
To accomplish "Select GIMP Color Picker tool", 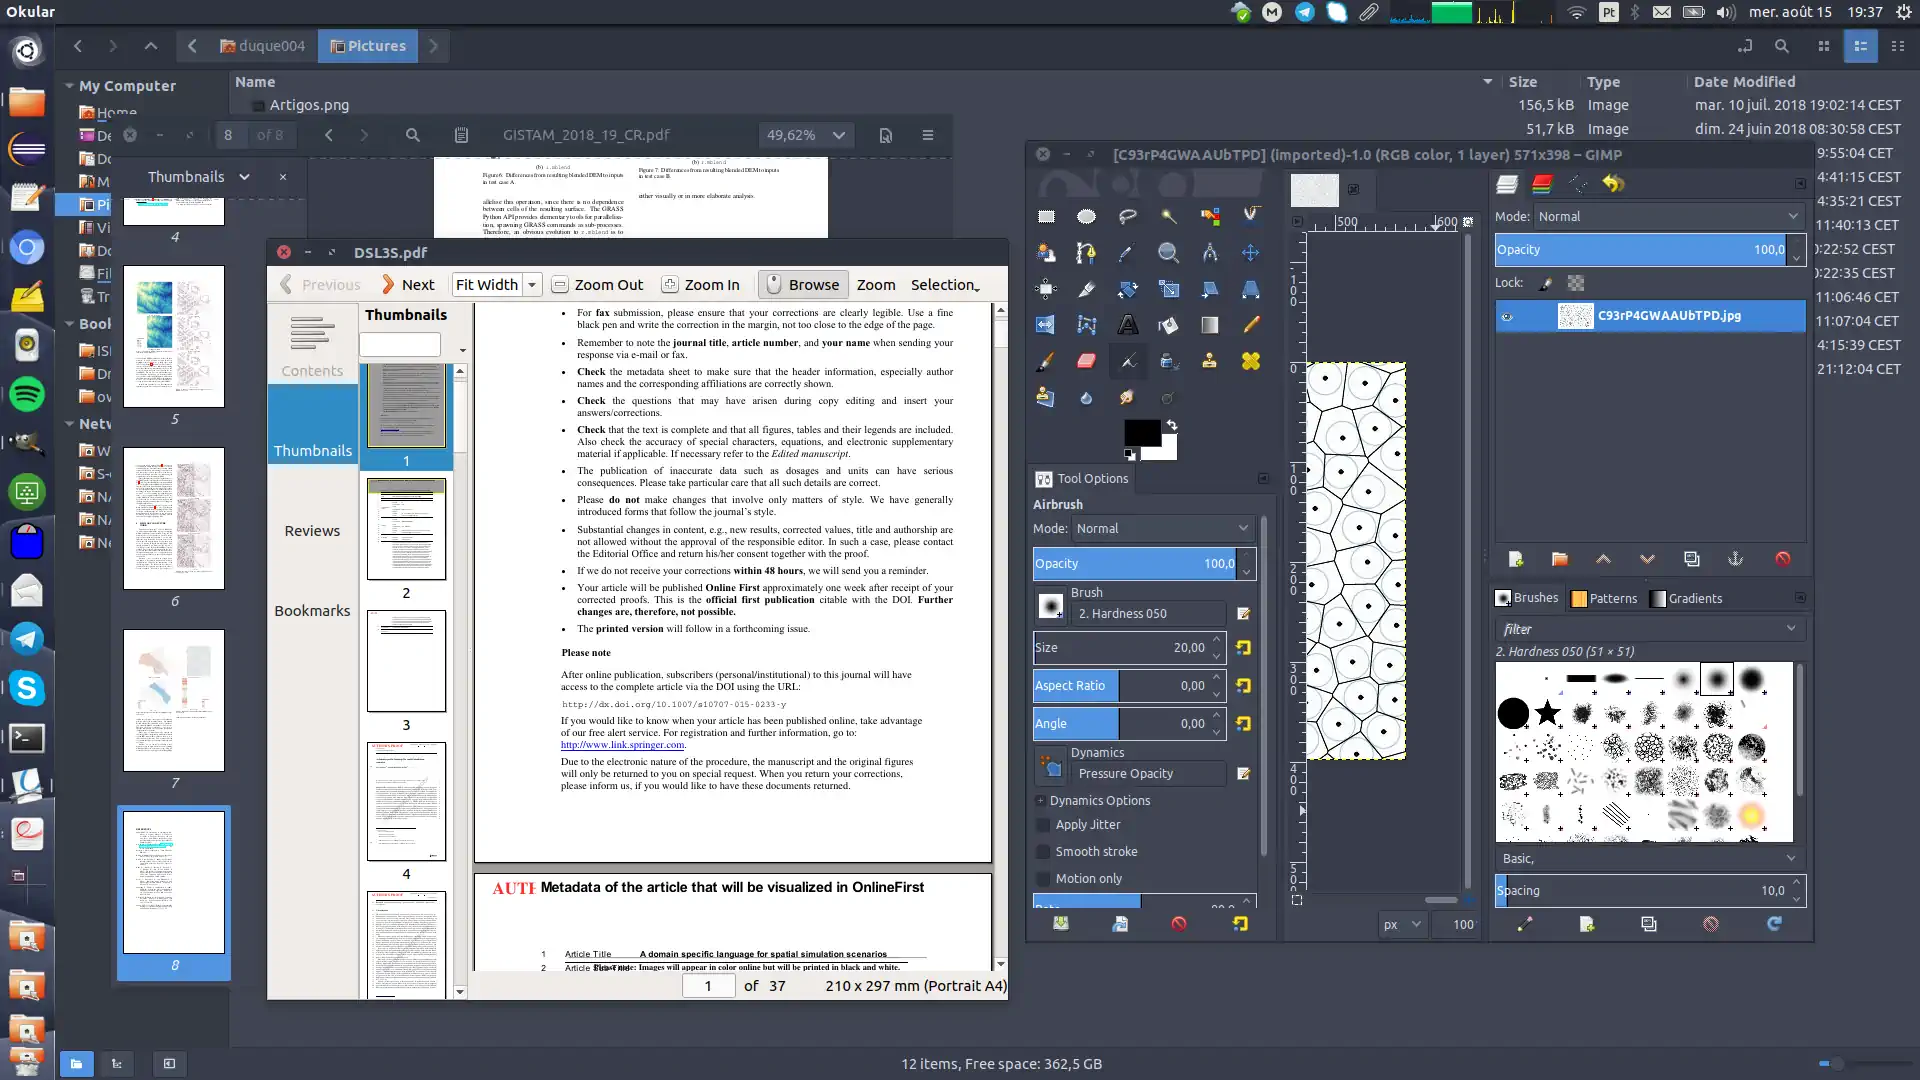I will tap(1127, 253).
